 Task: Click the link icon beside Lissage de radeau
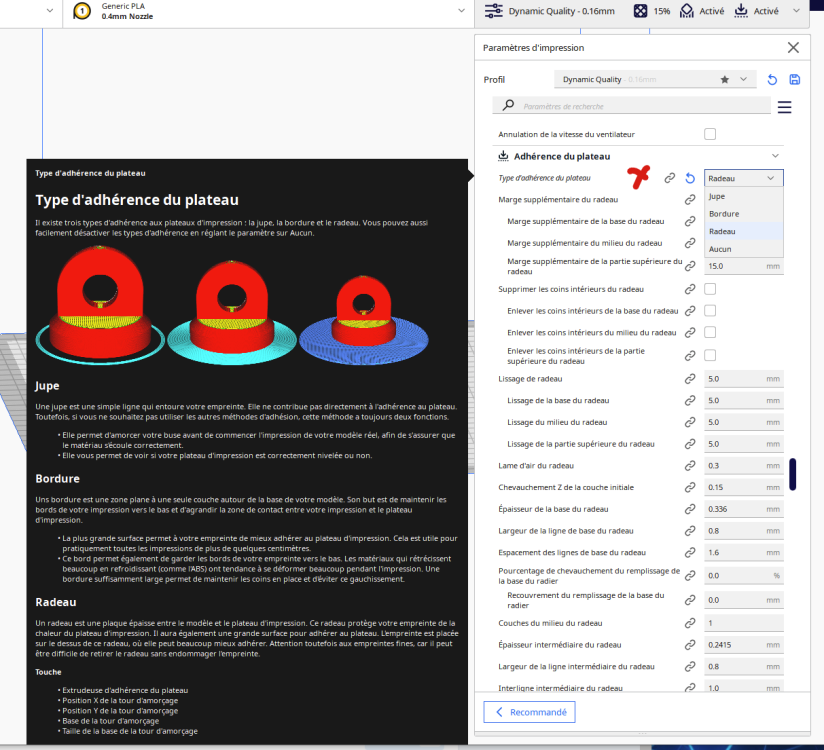[x=690, y=378]
